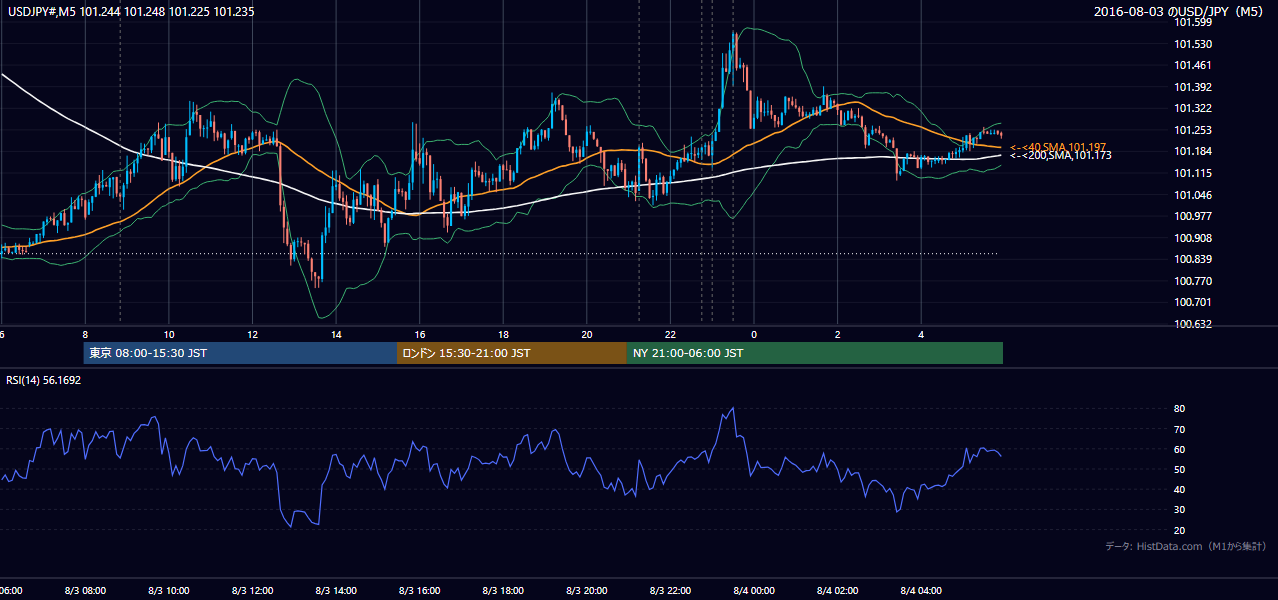Screen dimensions: 1278x600
Task: Click bottom time label 8/3 20:00
Action: point(586,591)
